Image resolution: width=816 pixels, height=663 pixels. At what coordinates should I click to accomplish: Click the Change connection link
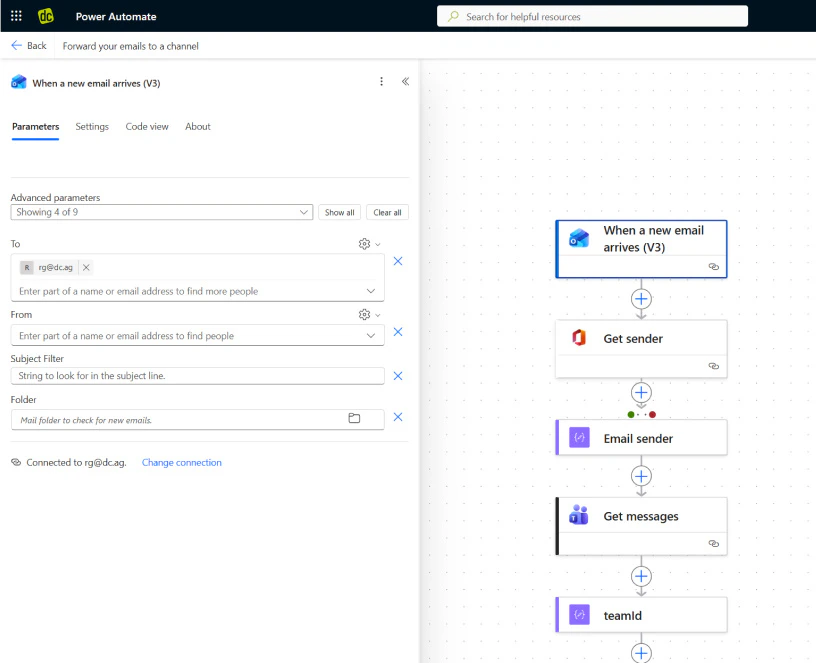(x=182, y=463)
